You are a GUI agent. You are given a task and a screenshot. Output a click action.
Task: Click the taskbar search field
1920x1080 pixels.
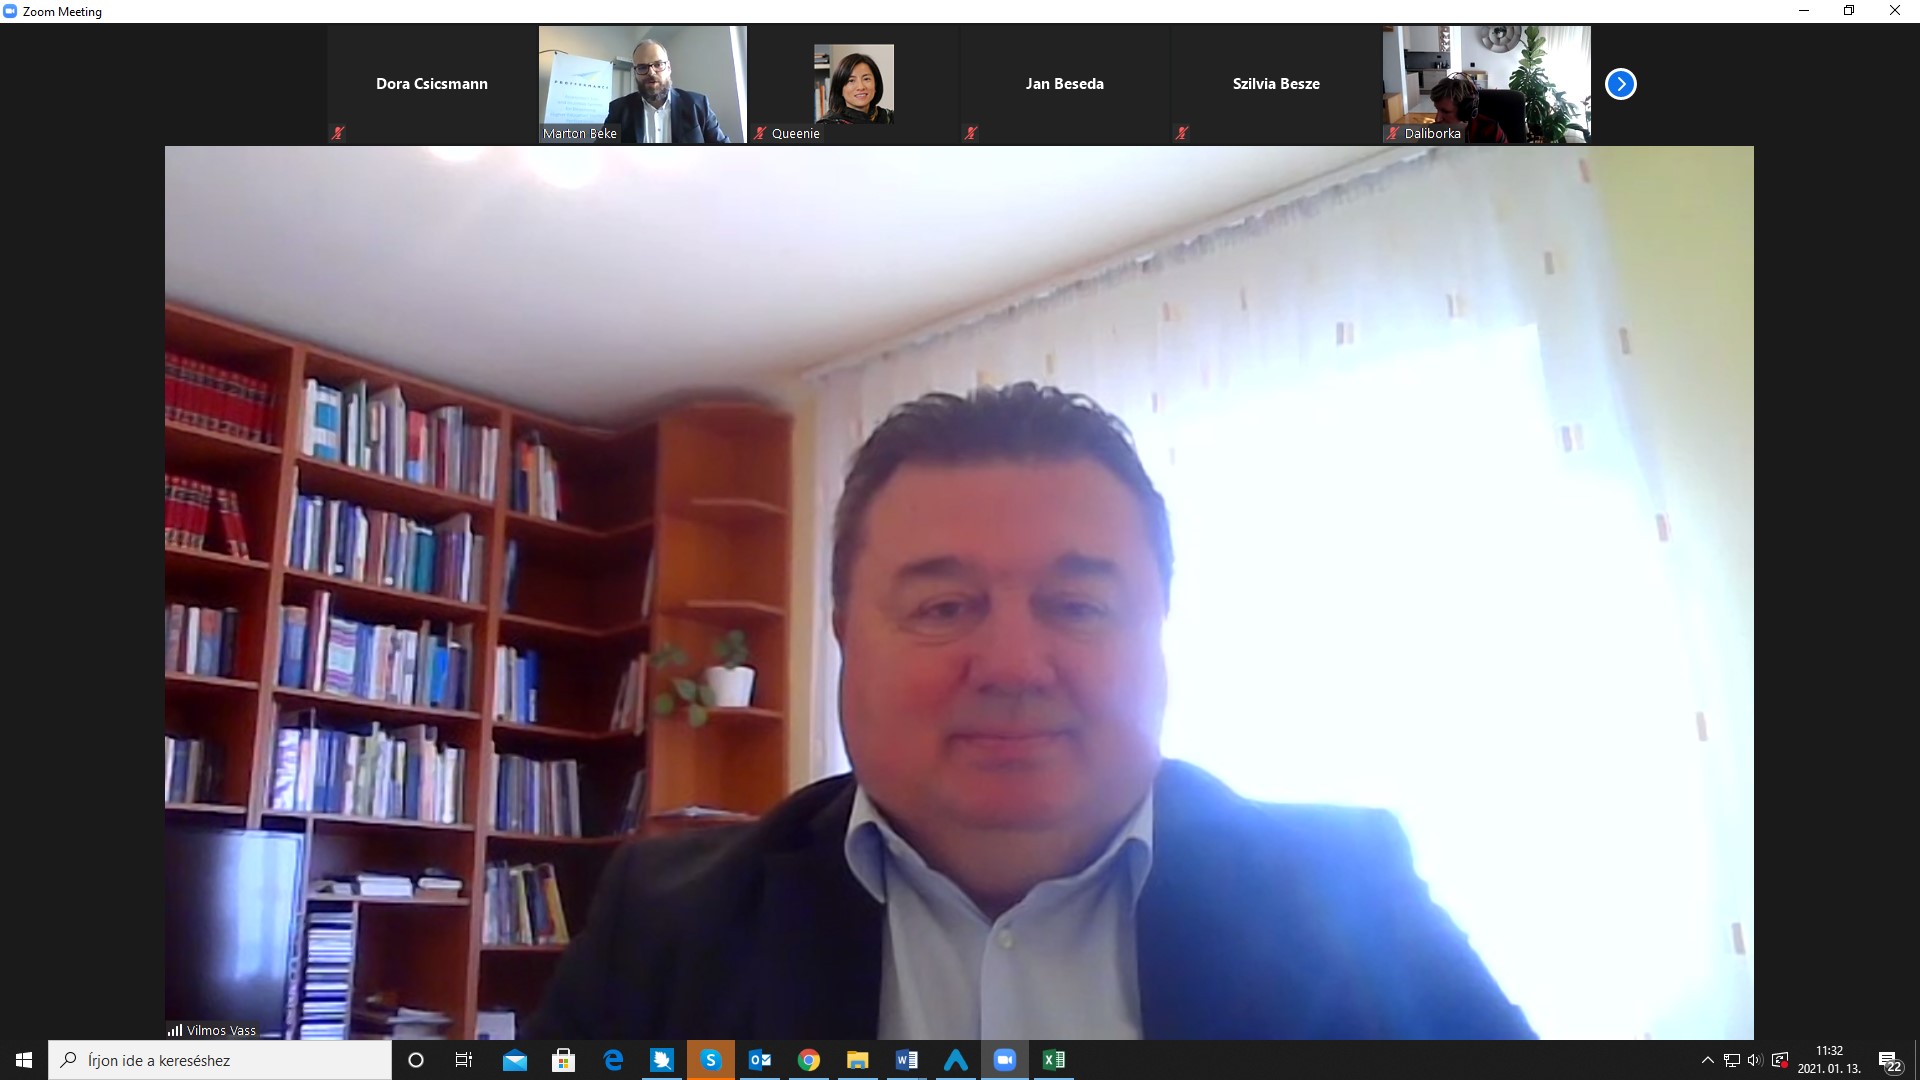pyautogui.click(x=220, y=1060)
